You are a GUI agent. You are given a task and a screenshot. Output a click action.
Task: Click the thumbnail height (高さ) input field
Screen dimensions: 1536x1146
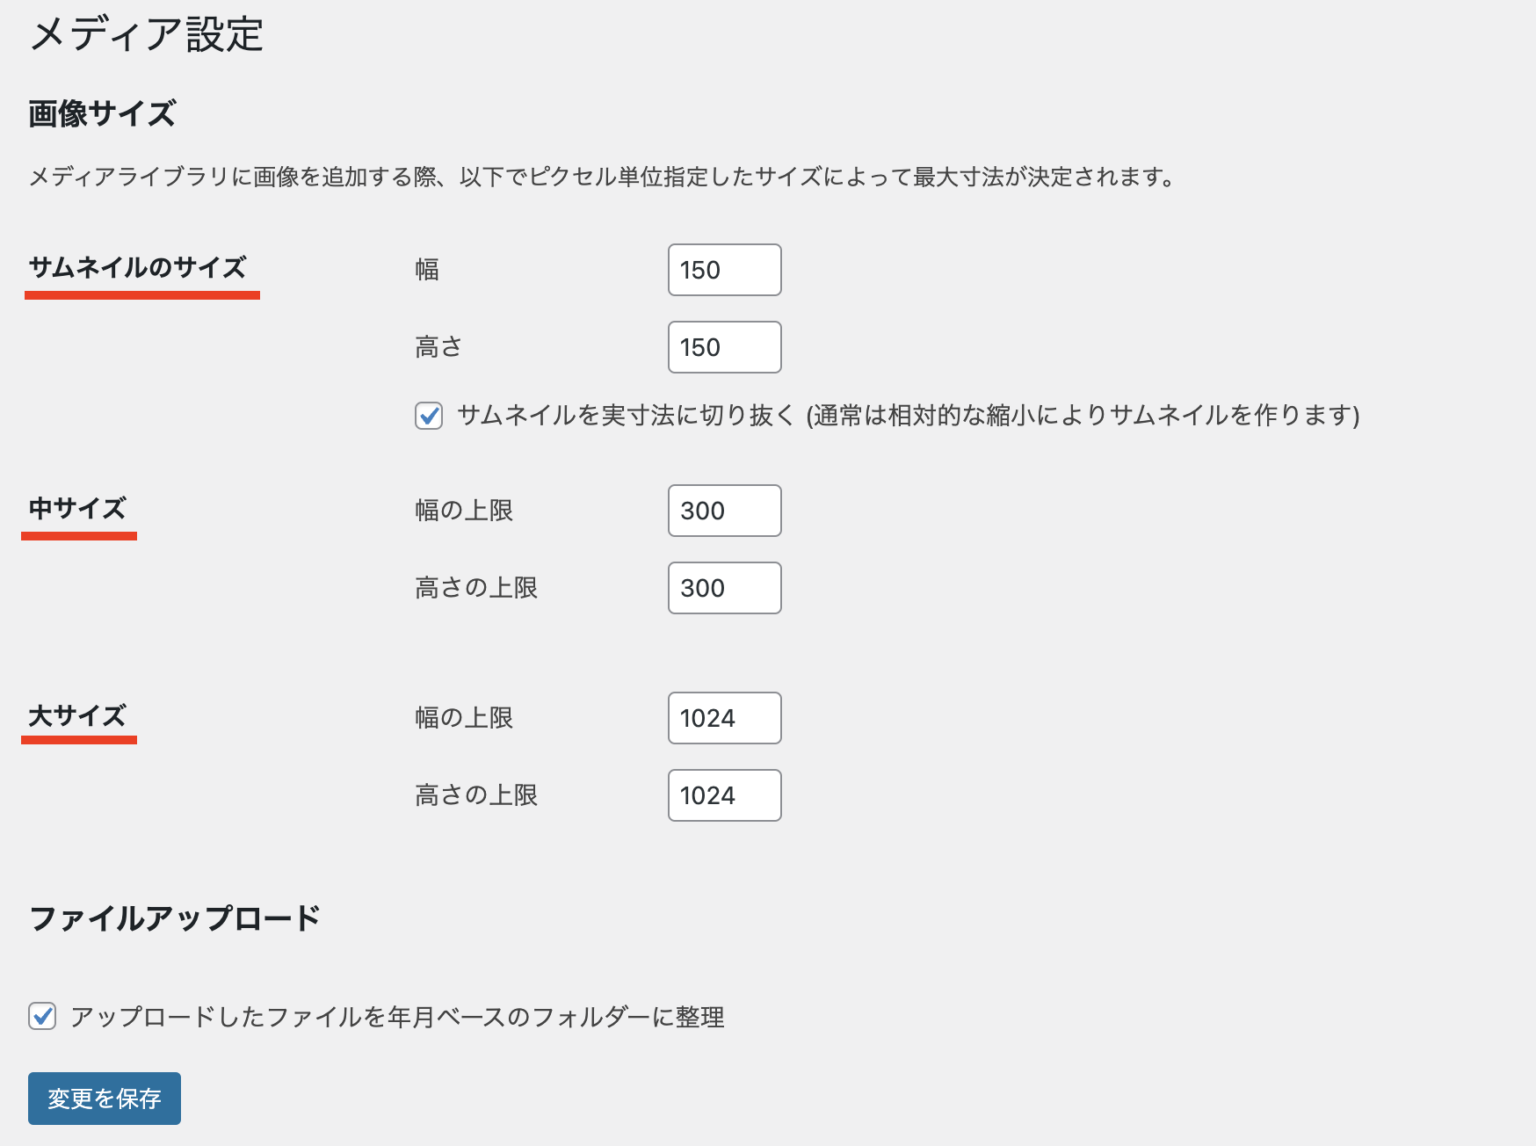coord(724,347)
